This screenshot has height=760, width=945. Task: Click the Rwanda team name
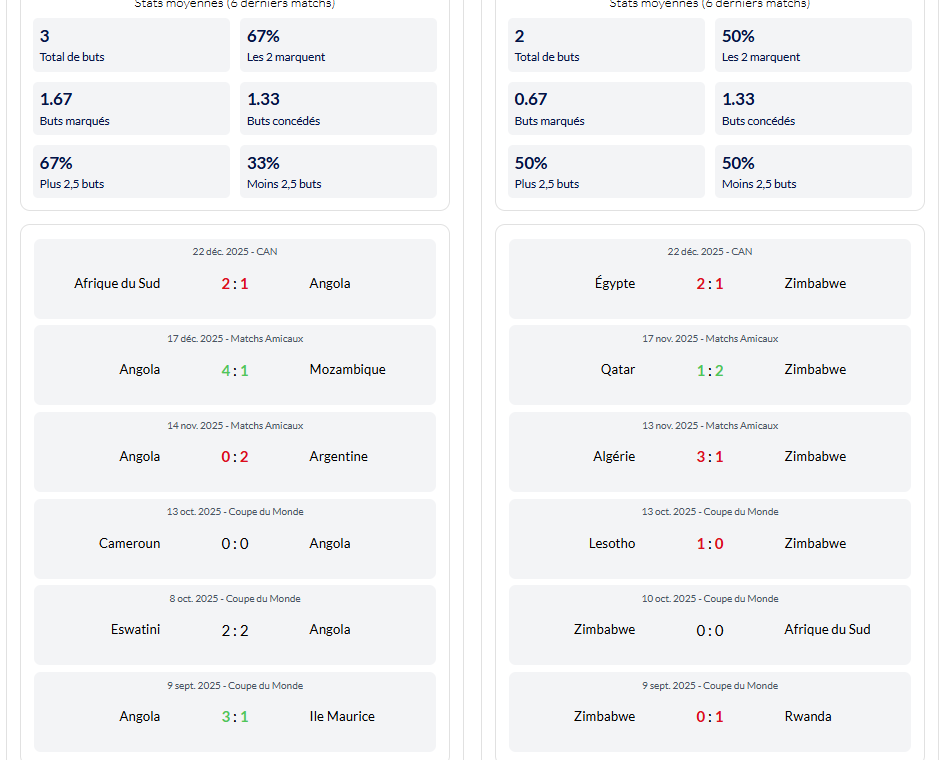tap(807, 717)
